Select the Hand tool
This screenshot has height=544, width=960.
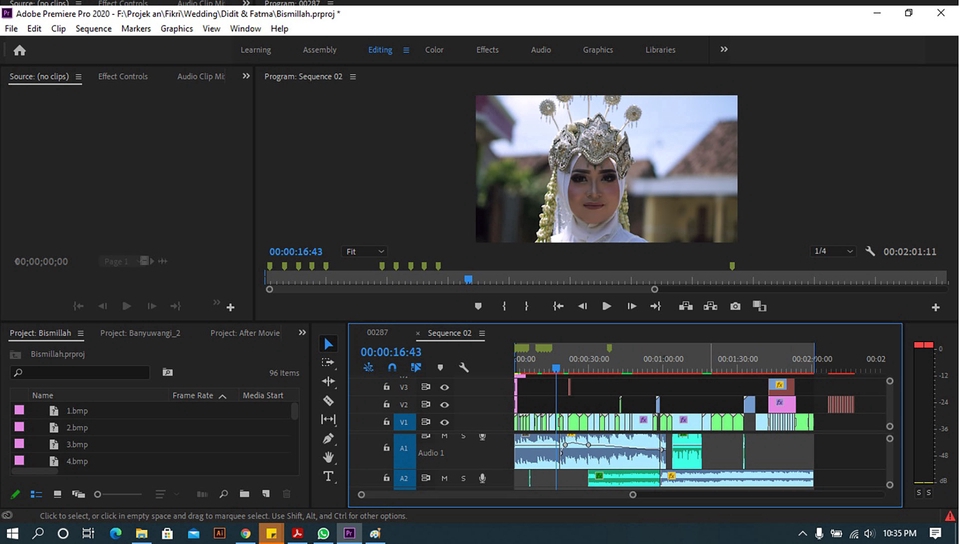click(x=328, y=457)
